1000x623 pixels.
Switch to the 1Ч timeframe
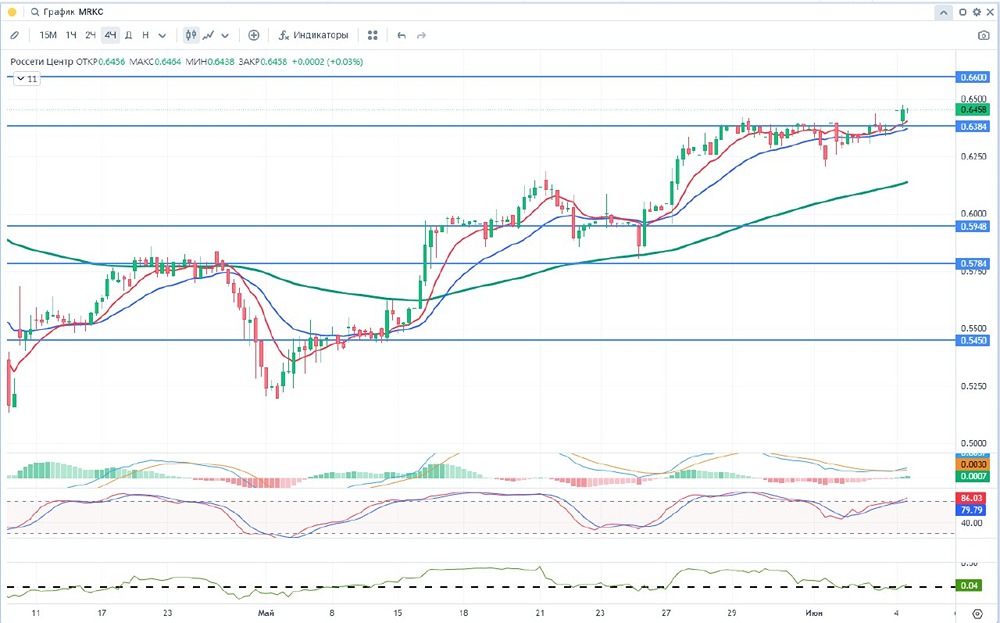pyautogui.click(x=71, y=36)
